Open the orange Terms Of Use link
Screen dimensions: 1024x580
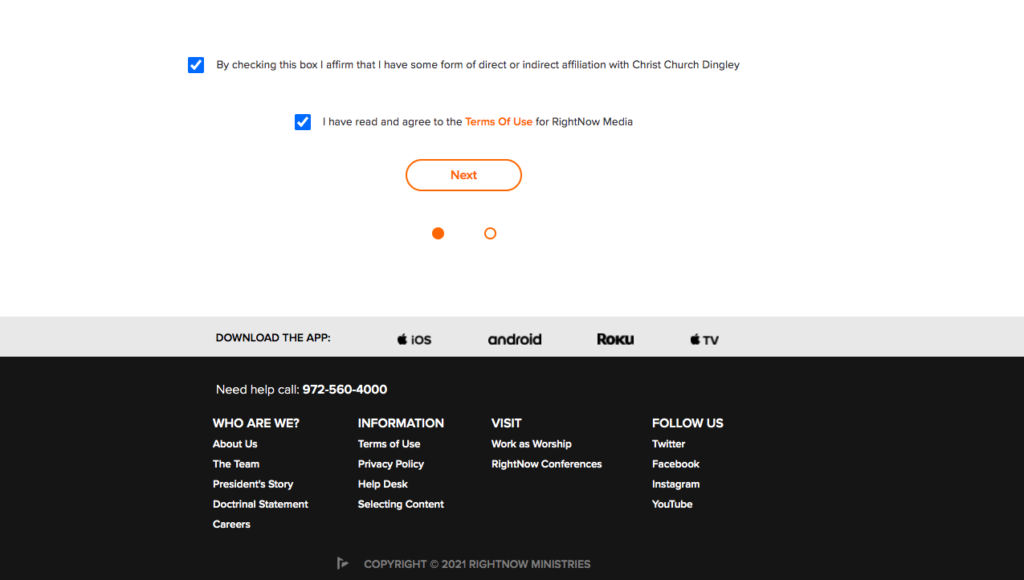[x=498, y=121]
